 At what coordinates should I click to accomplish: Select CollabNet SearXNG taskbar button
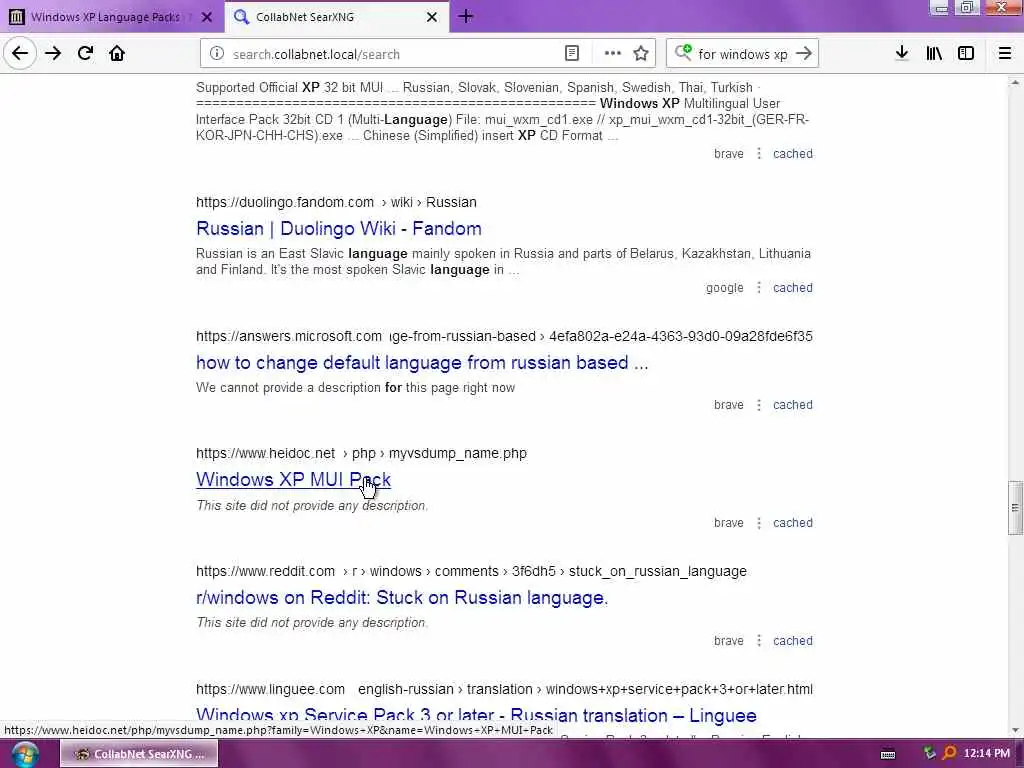pos(138,754)
